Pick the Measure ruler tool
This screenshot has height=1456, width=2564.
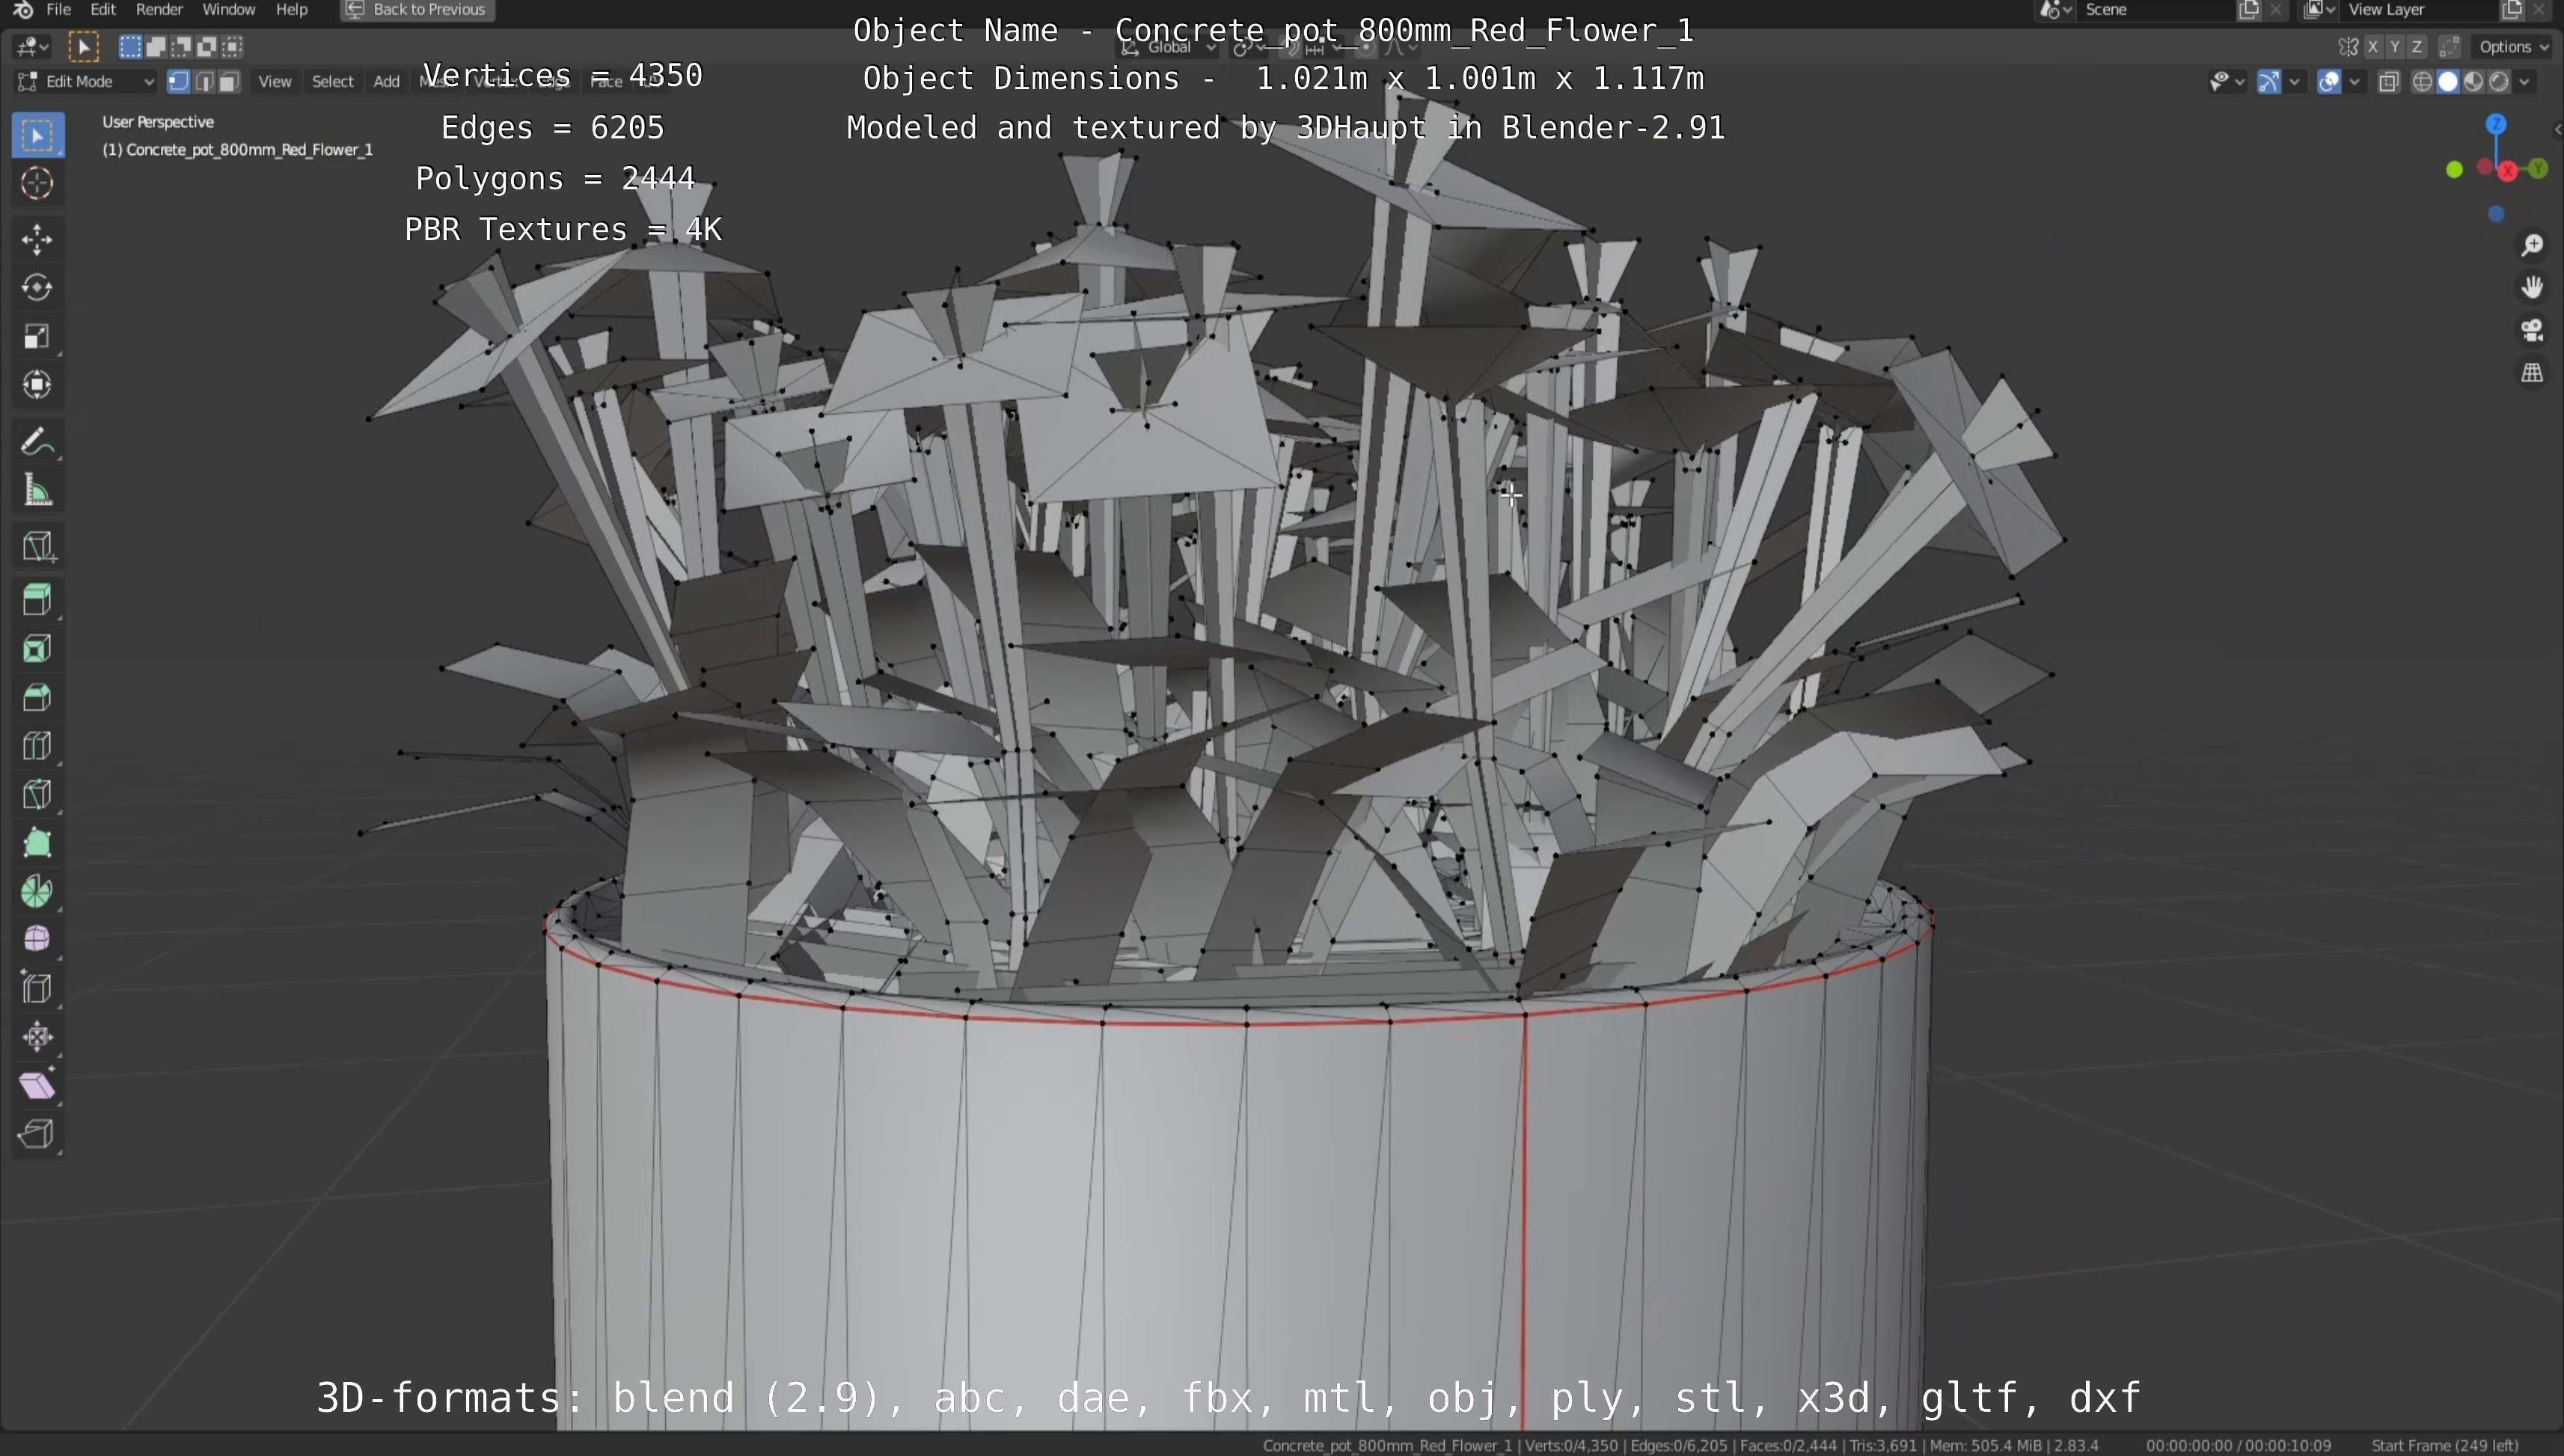(x=38, y=490)
